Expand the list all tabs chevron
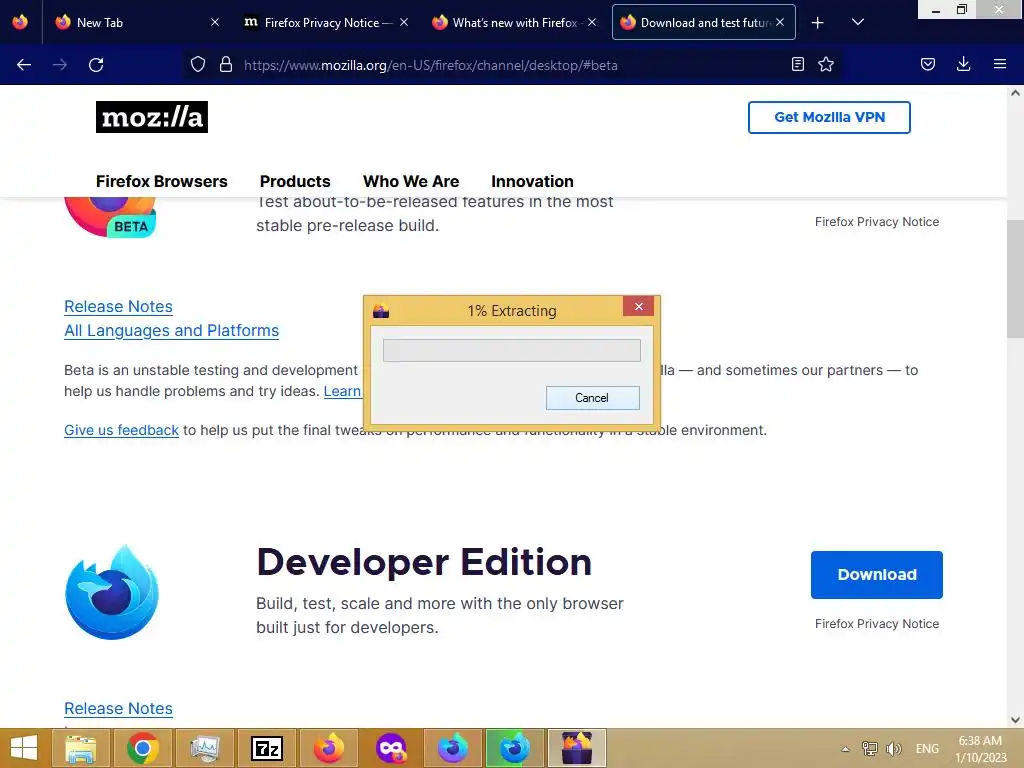This screenshot has width=1024, height=768. (x=858, y=22)
